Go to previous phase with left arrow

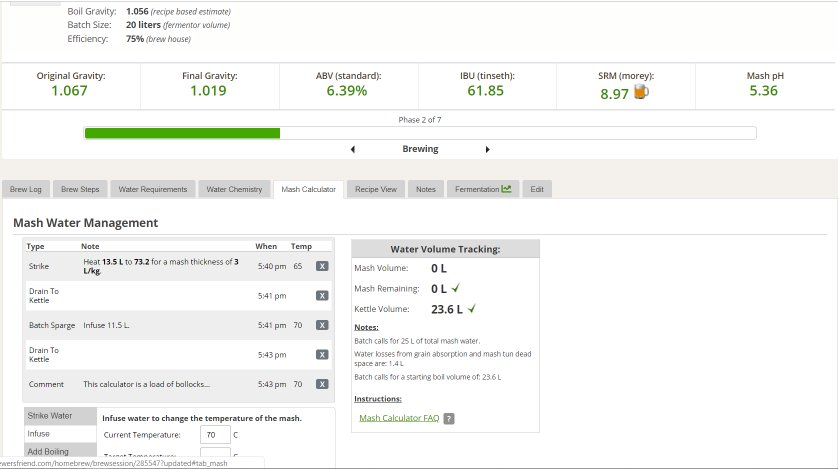click(x=353, y=150)
